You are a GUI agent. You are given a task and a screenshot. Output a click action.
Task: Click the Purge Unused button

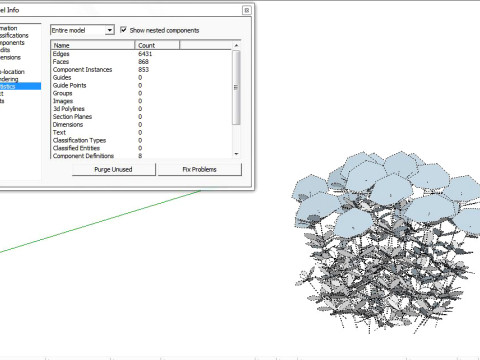coord(113,169)
